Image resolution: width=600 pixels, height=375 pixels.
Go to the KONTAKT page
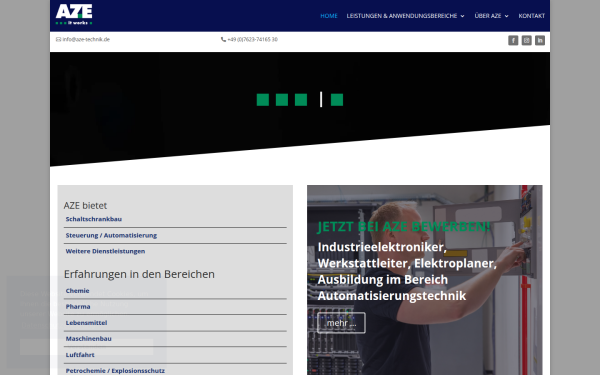pos(532,16)
